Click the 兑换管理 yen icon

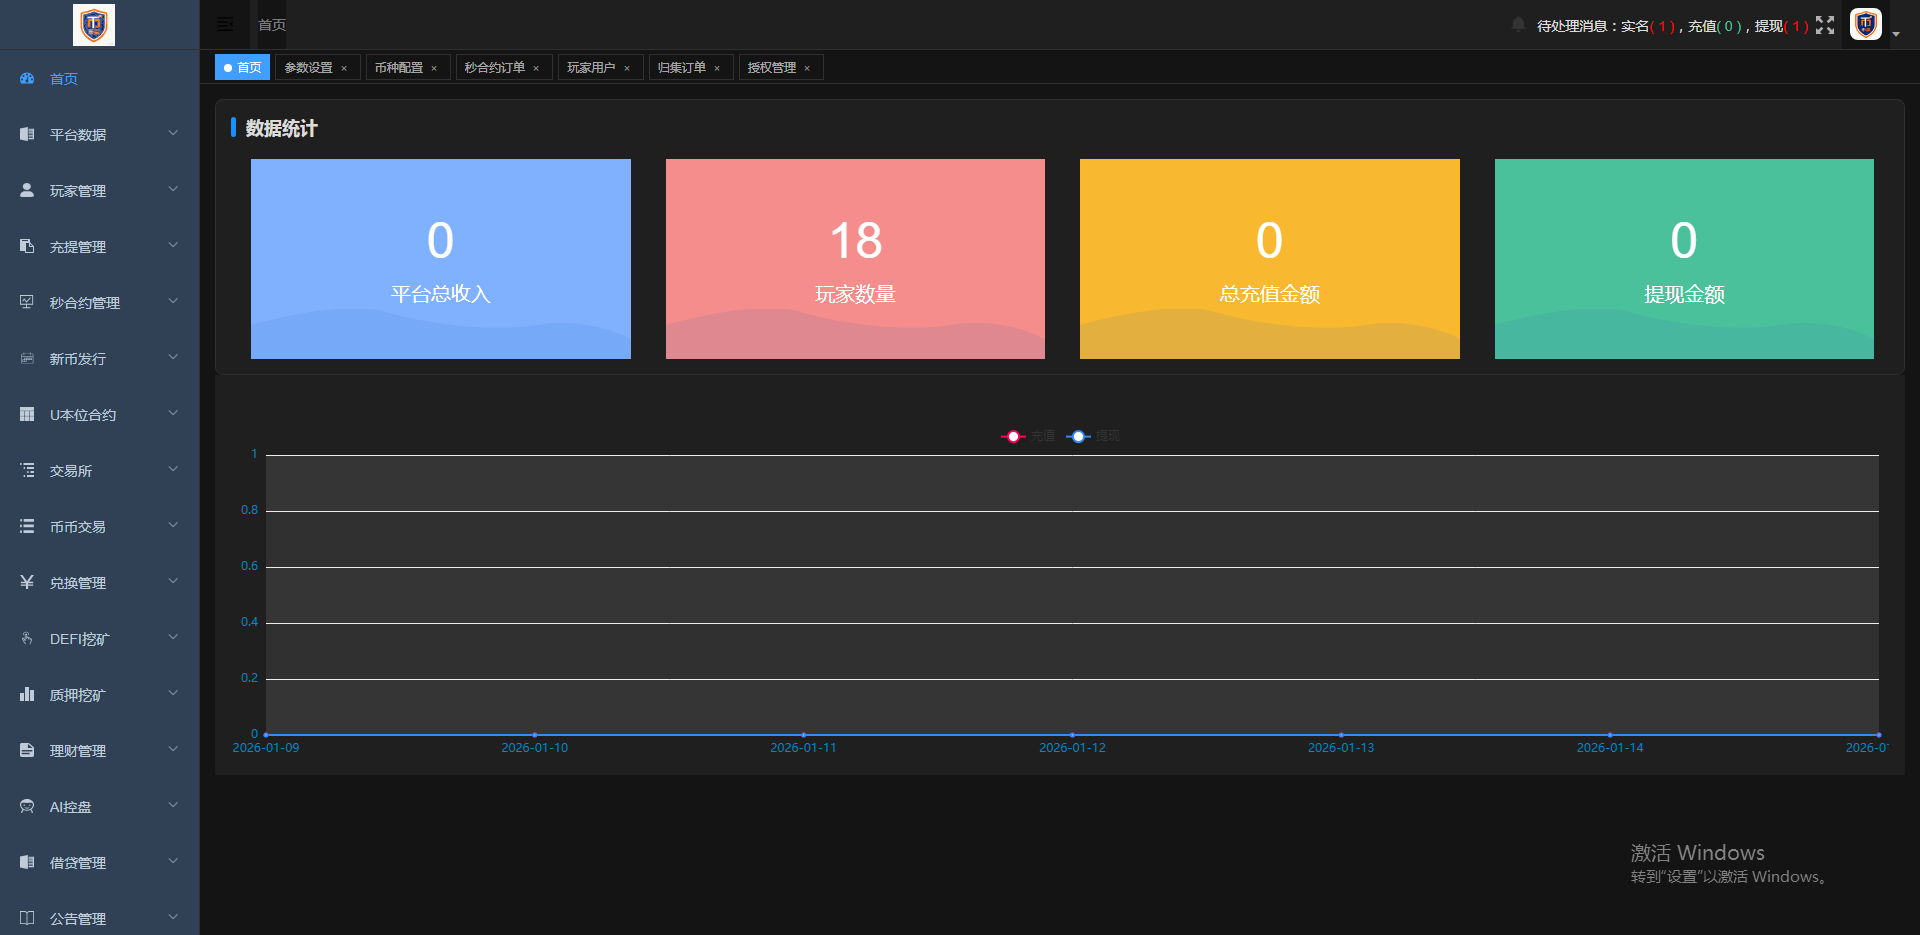(x=27, y=582)
